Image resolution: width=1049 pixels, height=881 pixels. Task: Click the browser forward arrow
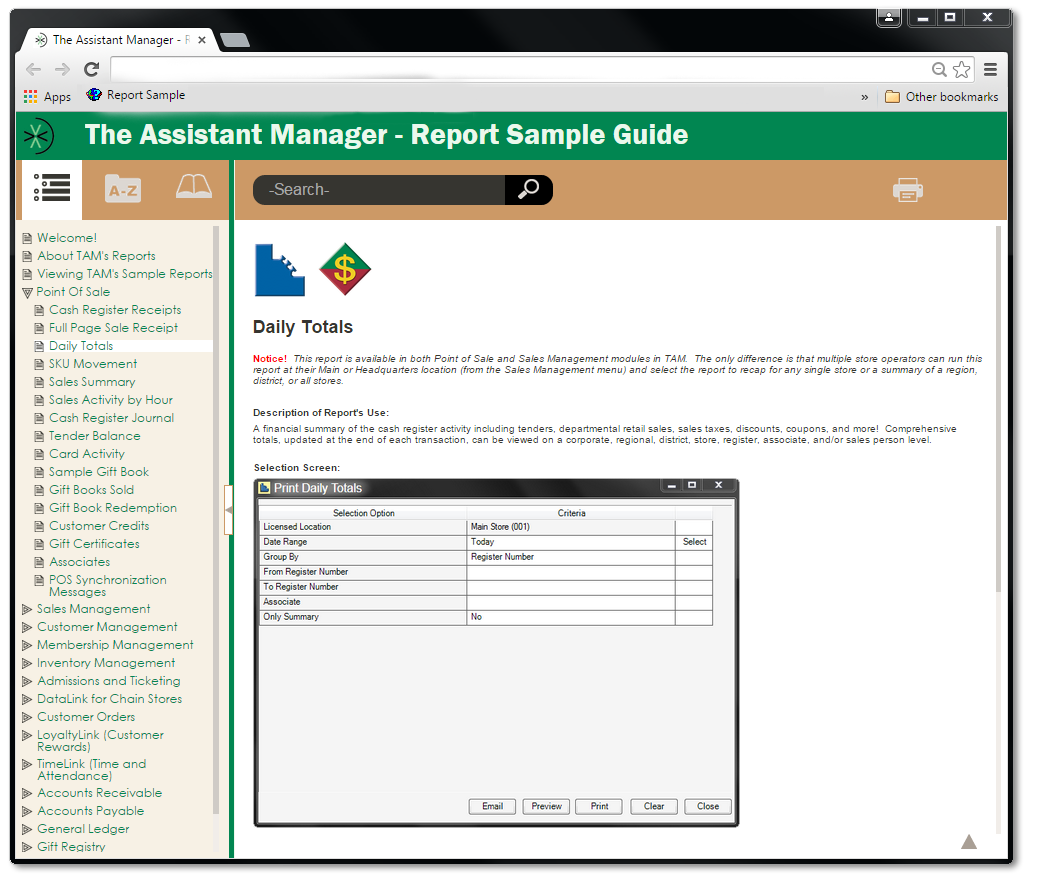62,70
